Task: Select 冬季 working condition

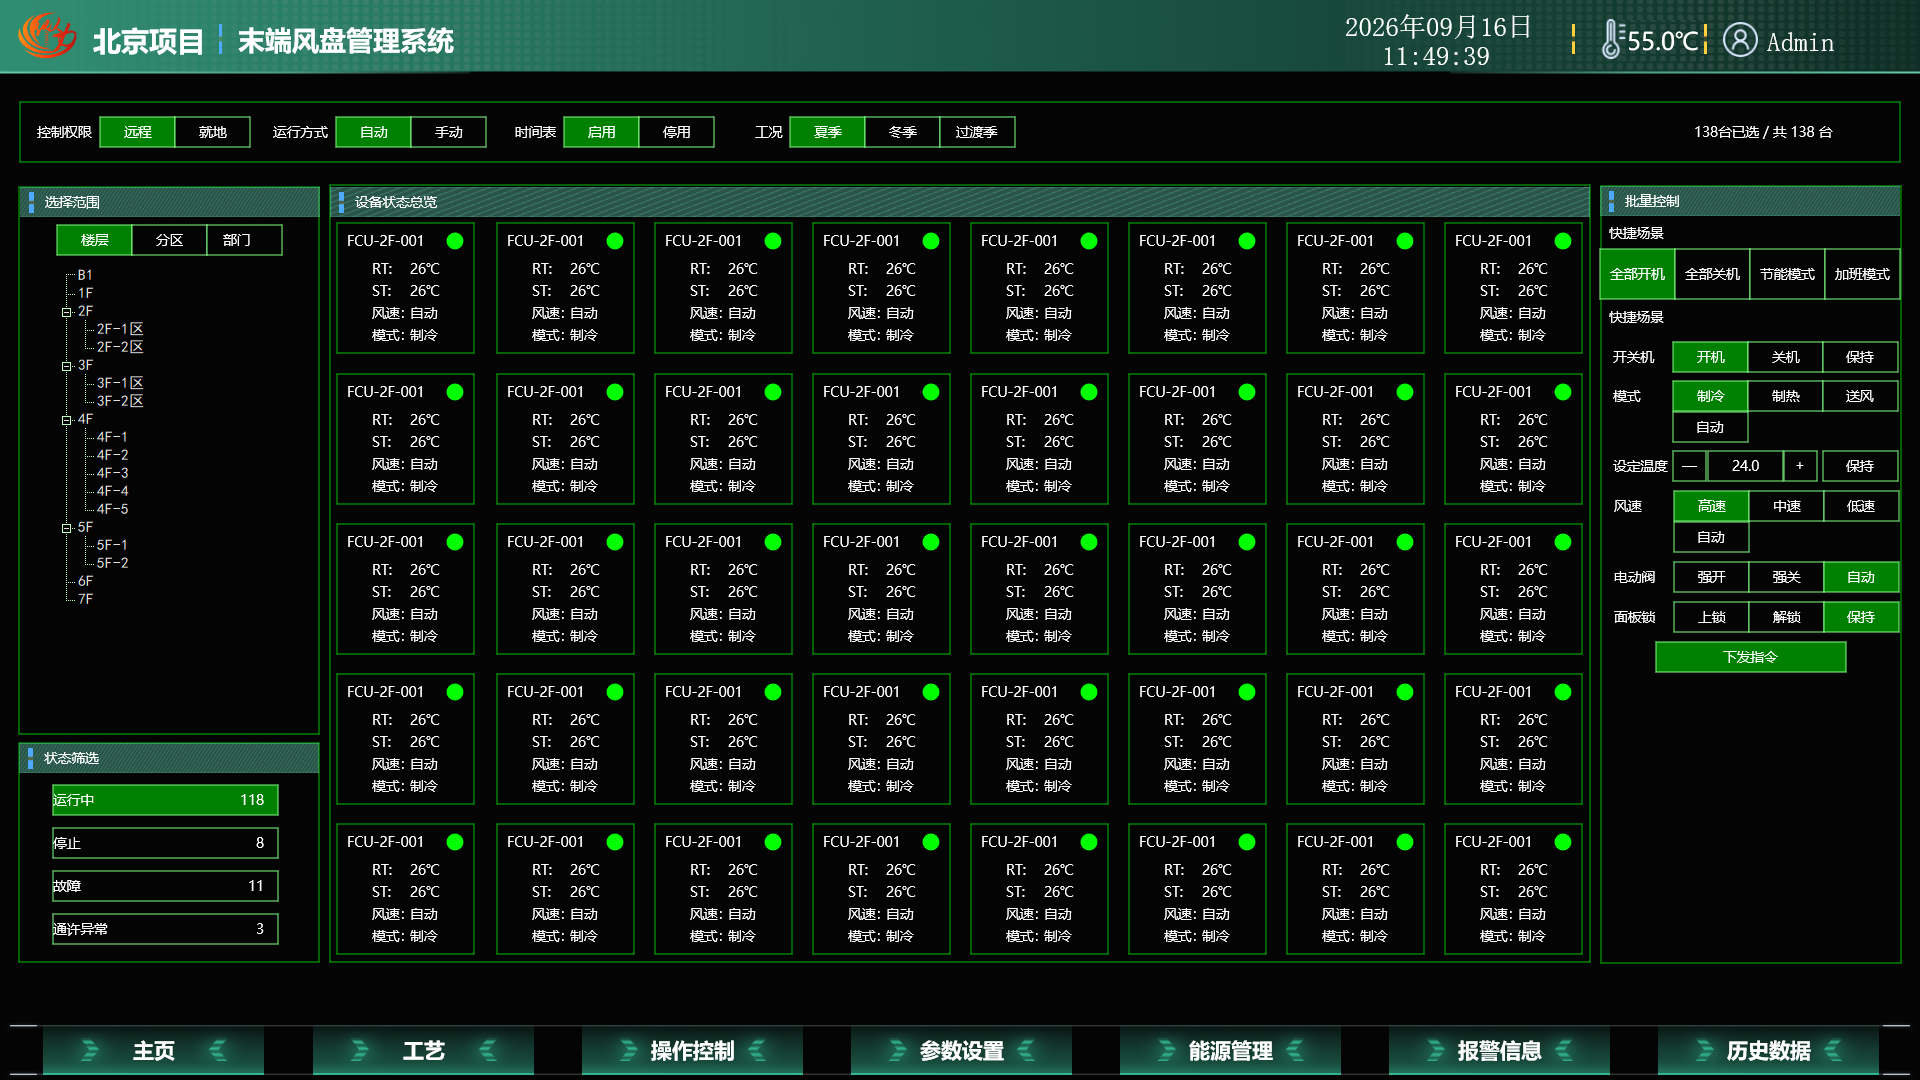Action: point(902,132)
